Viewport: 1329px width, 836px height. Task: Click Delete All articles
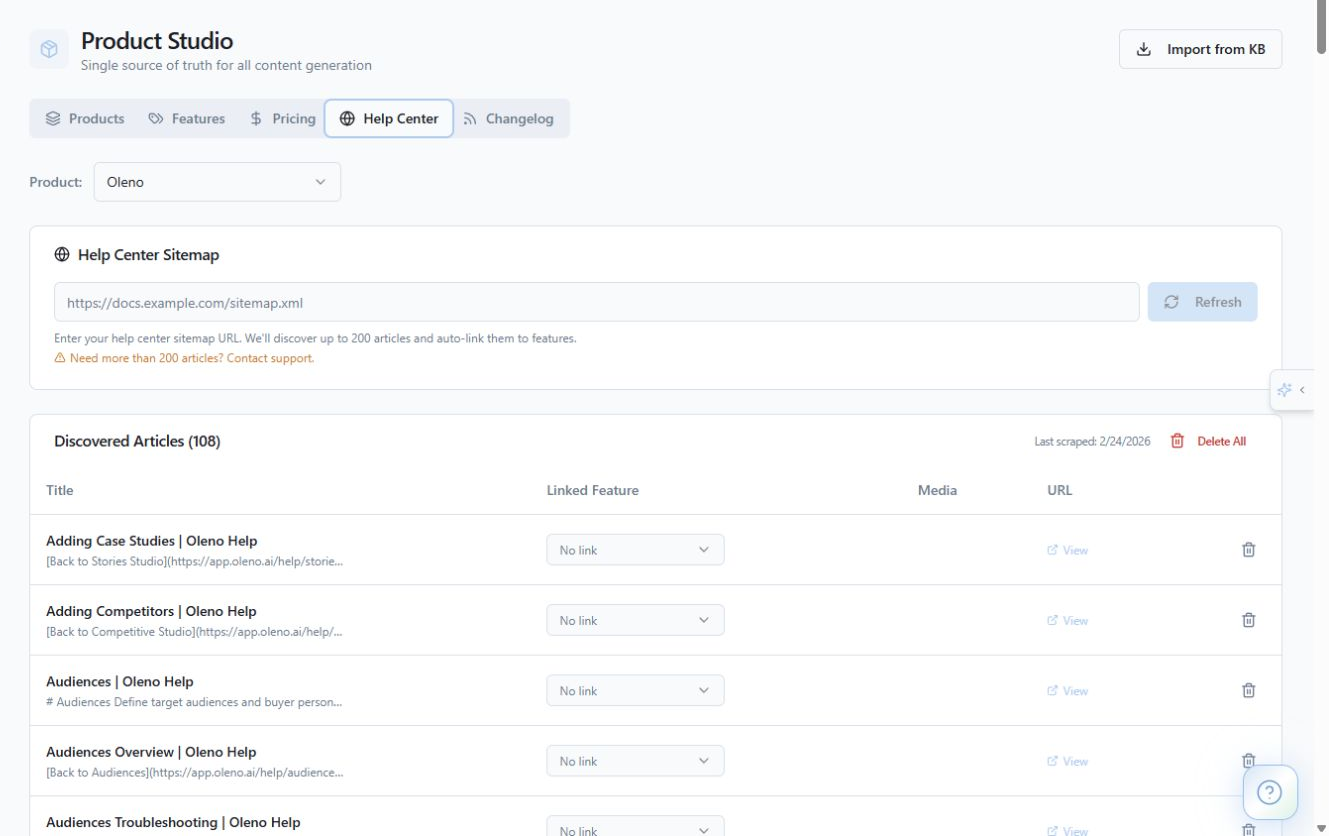(x=1208, y=441)
